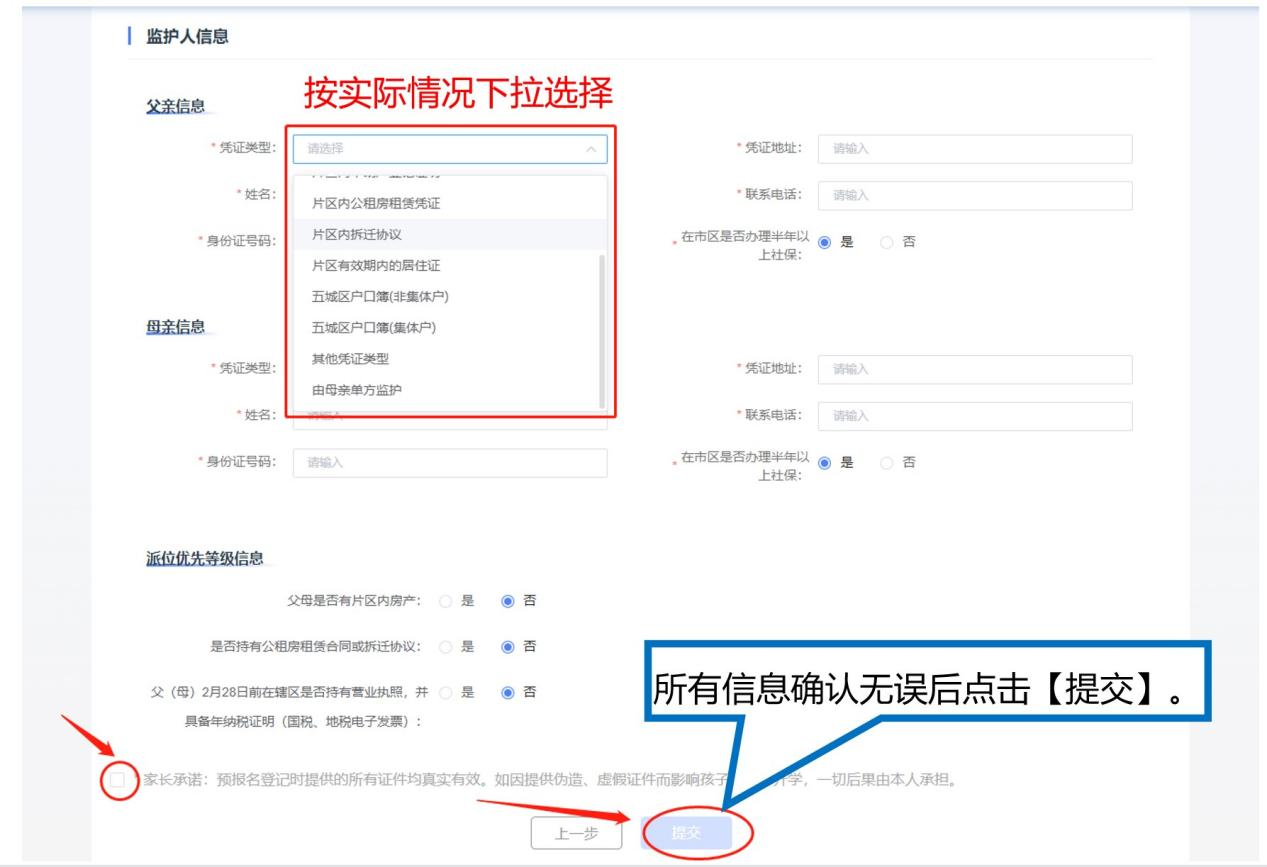
Task: Select 由母亲单方监护 option
Action: click(357, 390)
